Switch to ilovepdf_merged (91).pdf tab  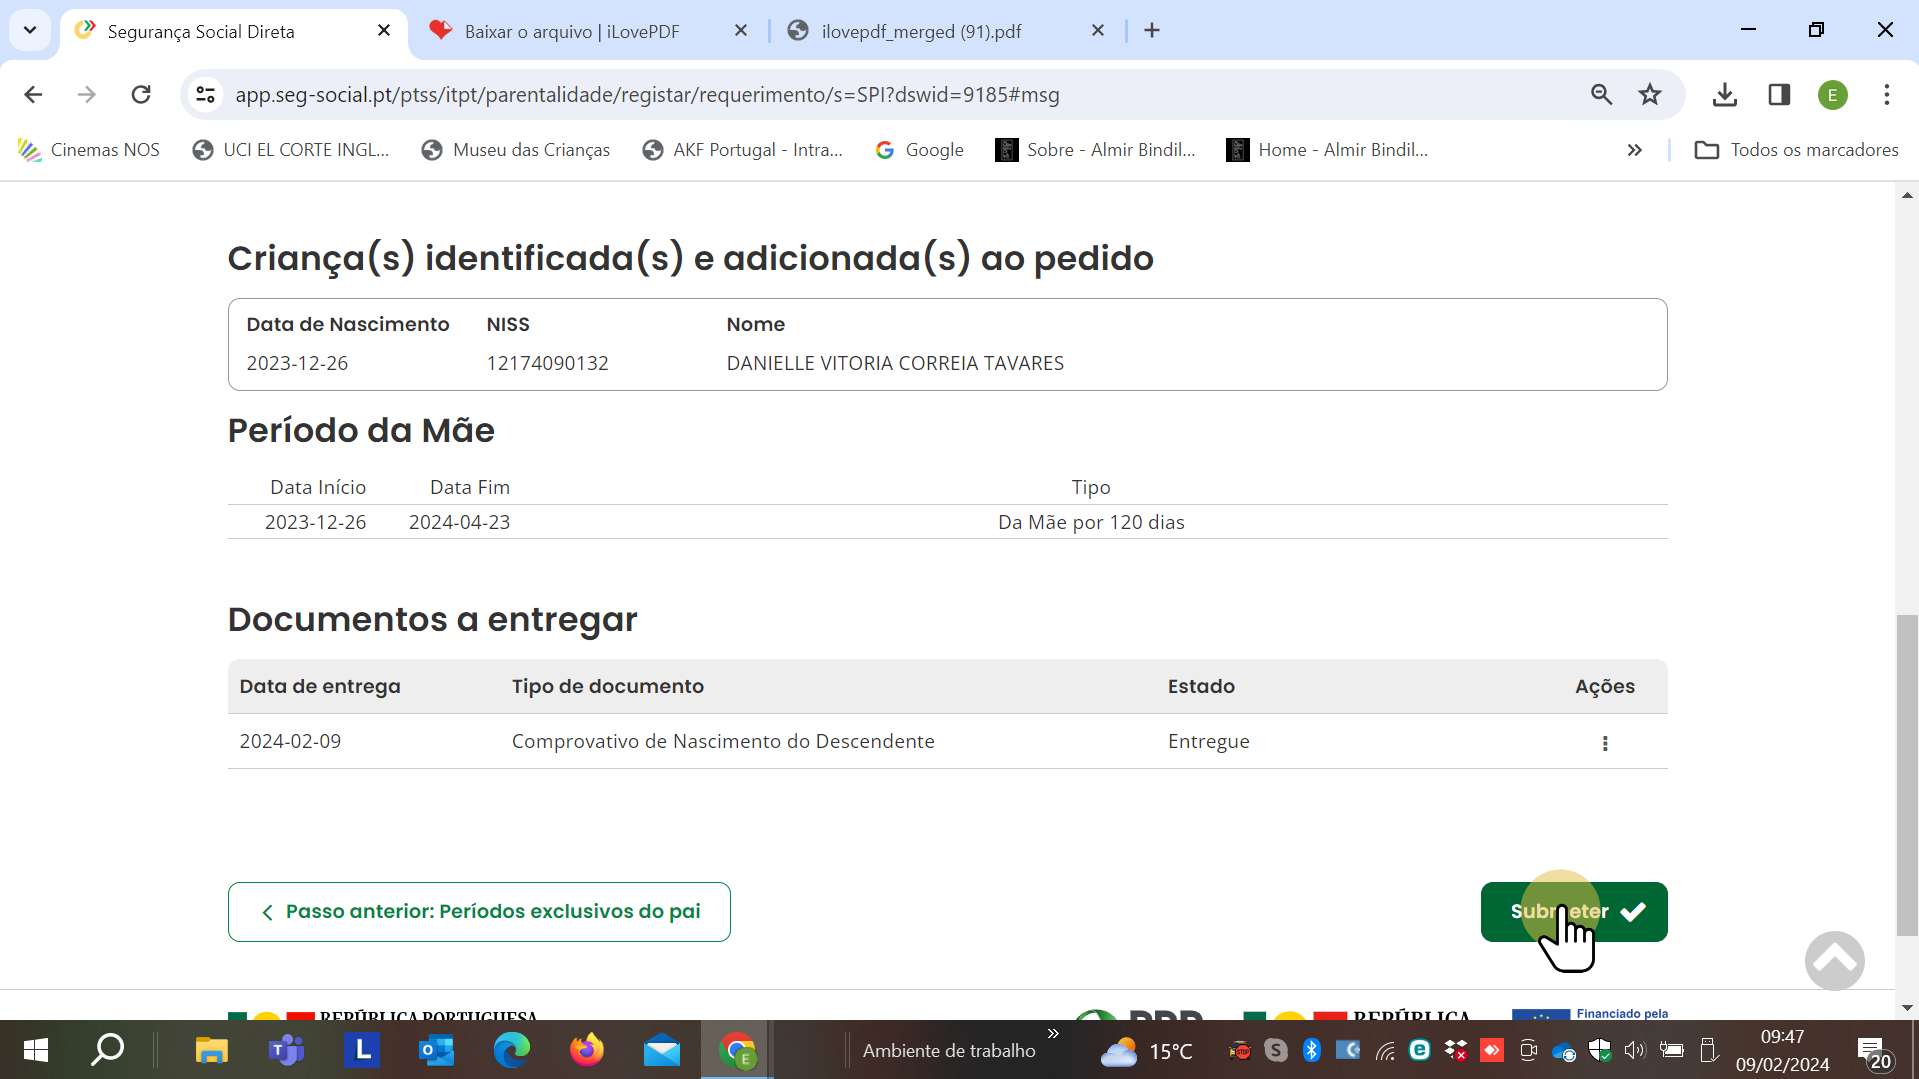(x=921, y=31)
